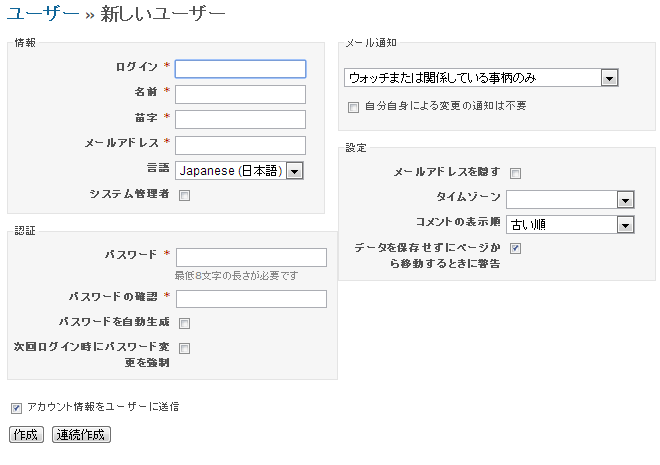Focus the ログイン input field
This screenshot has height=465, width=660.
pos(240,69)
